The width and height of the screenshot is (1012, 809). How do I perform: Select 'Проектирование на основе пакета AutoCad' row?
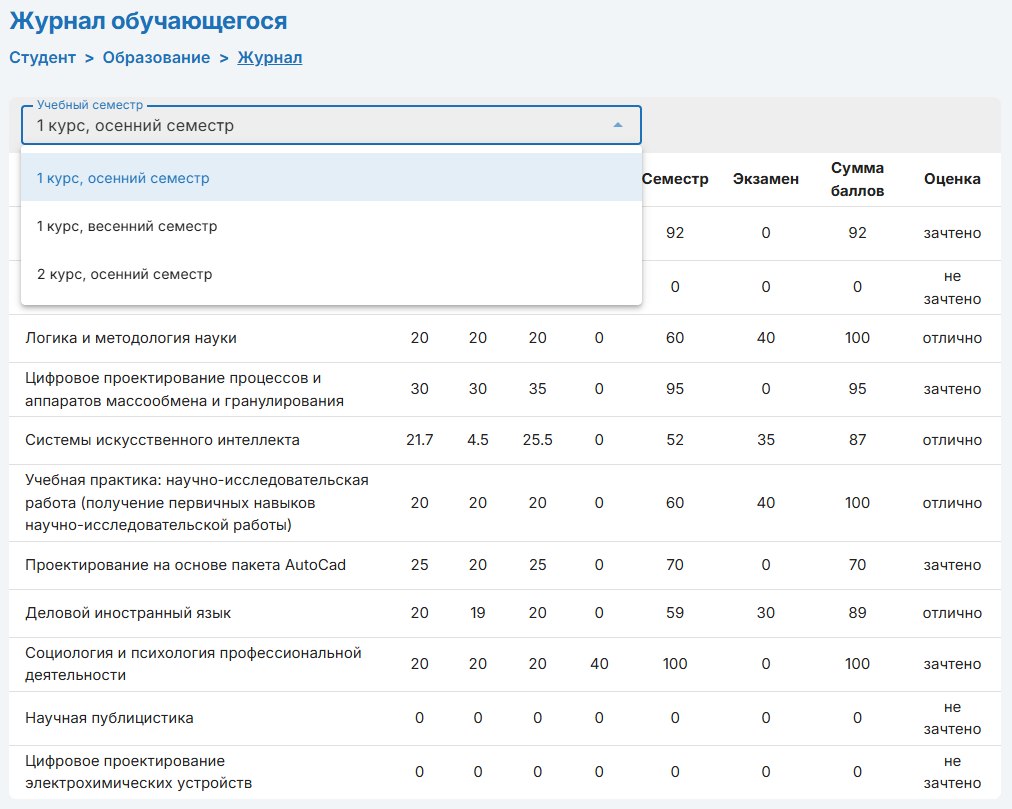[185, 566]
